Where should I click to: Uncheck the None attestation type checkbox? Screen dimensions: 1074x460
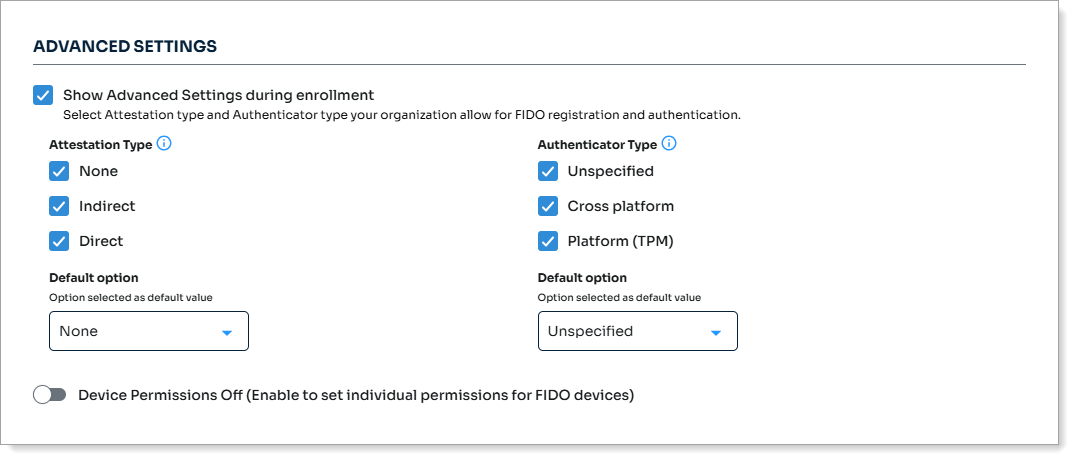coord(59,171)
